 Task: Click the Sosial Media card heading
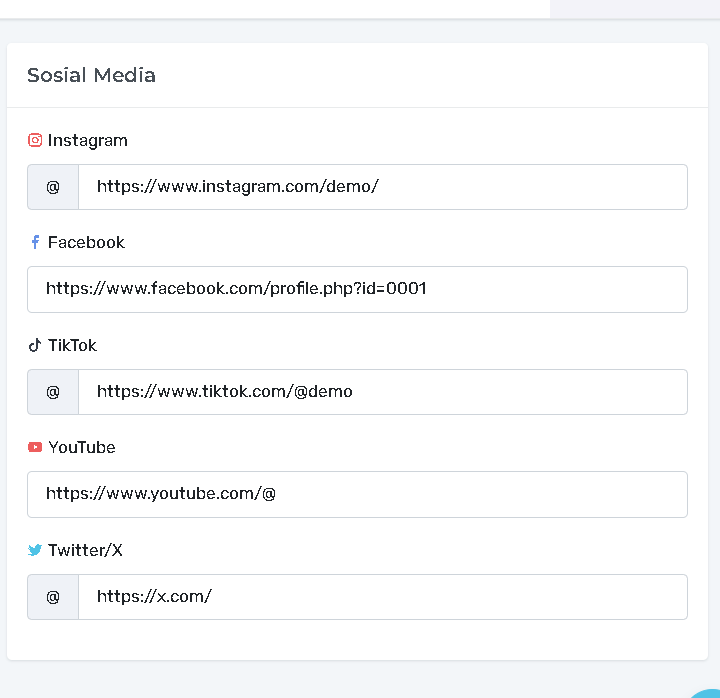pos(91,75)
